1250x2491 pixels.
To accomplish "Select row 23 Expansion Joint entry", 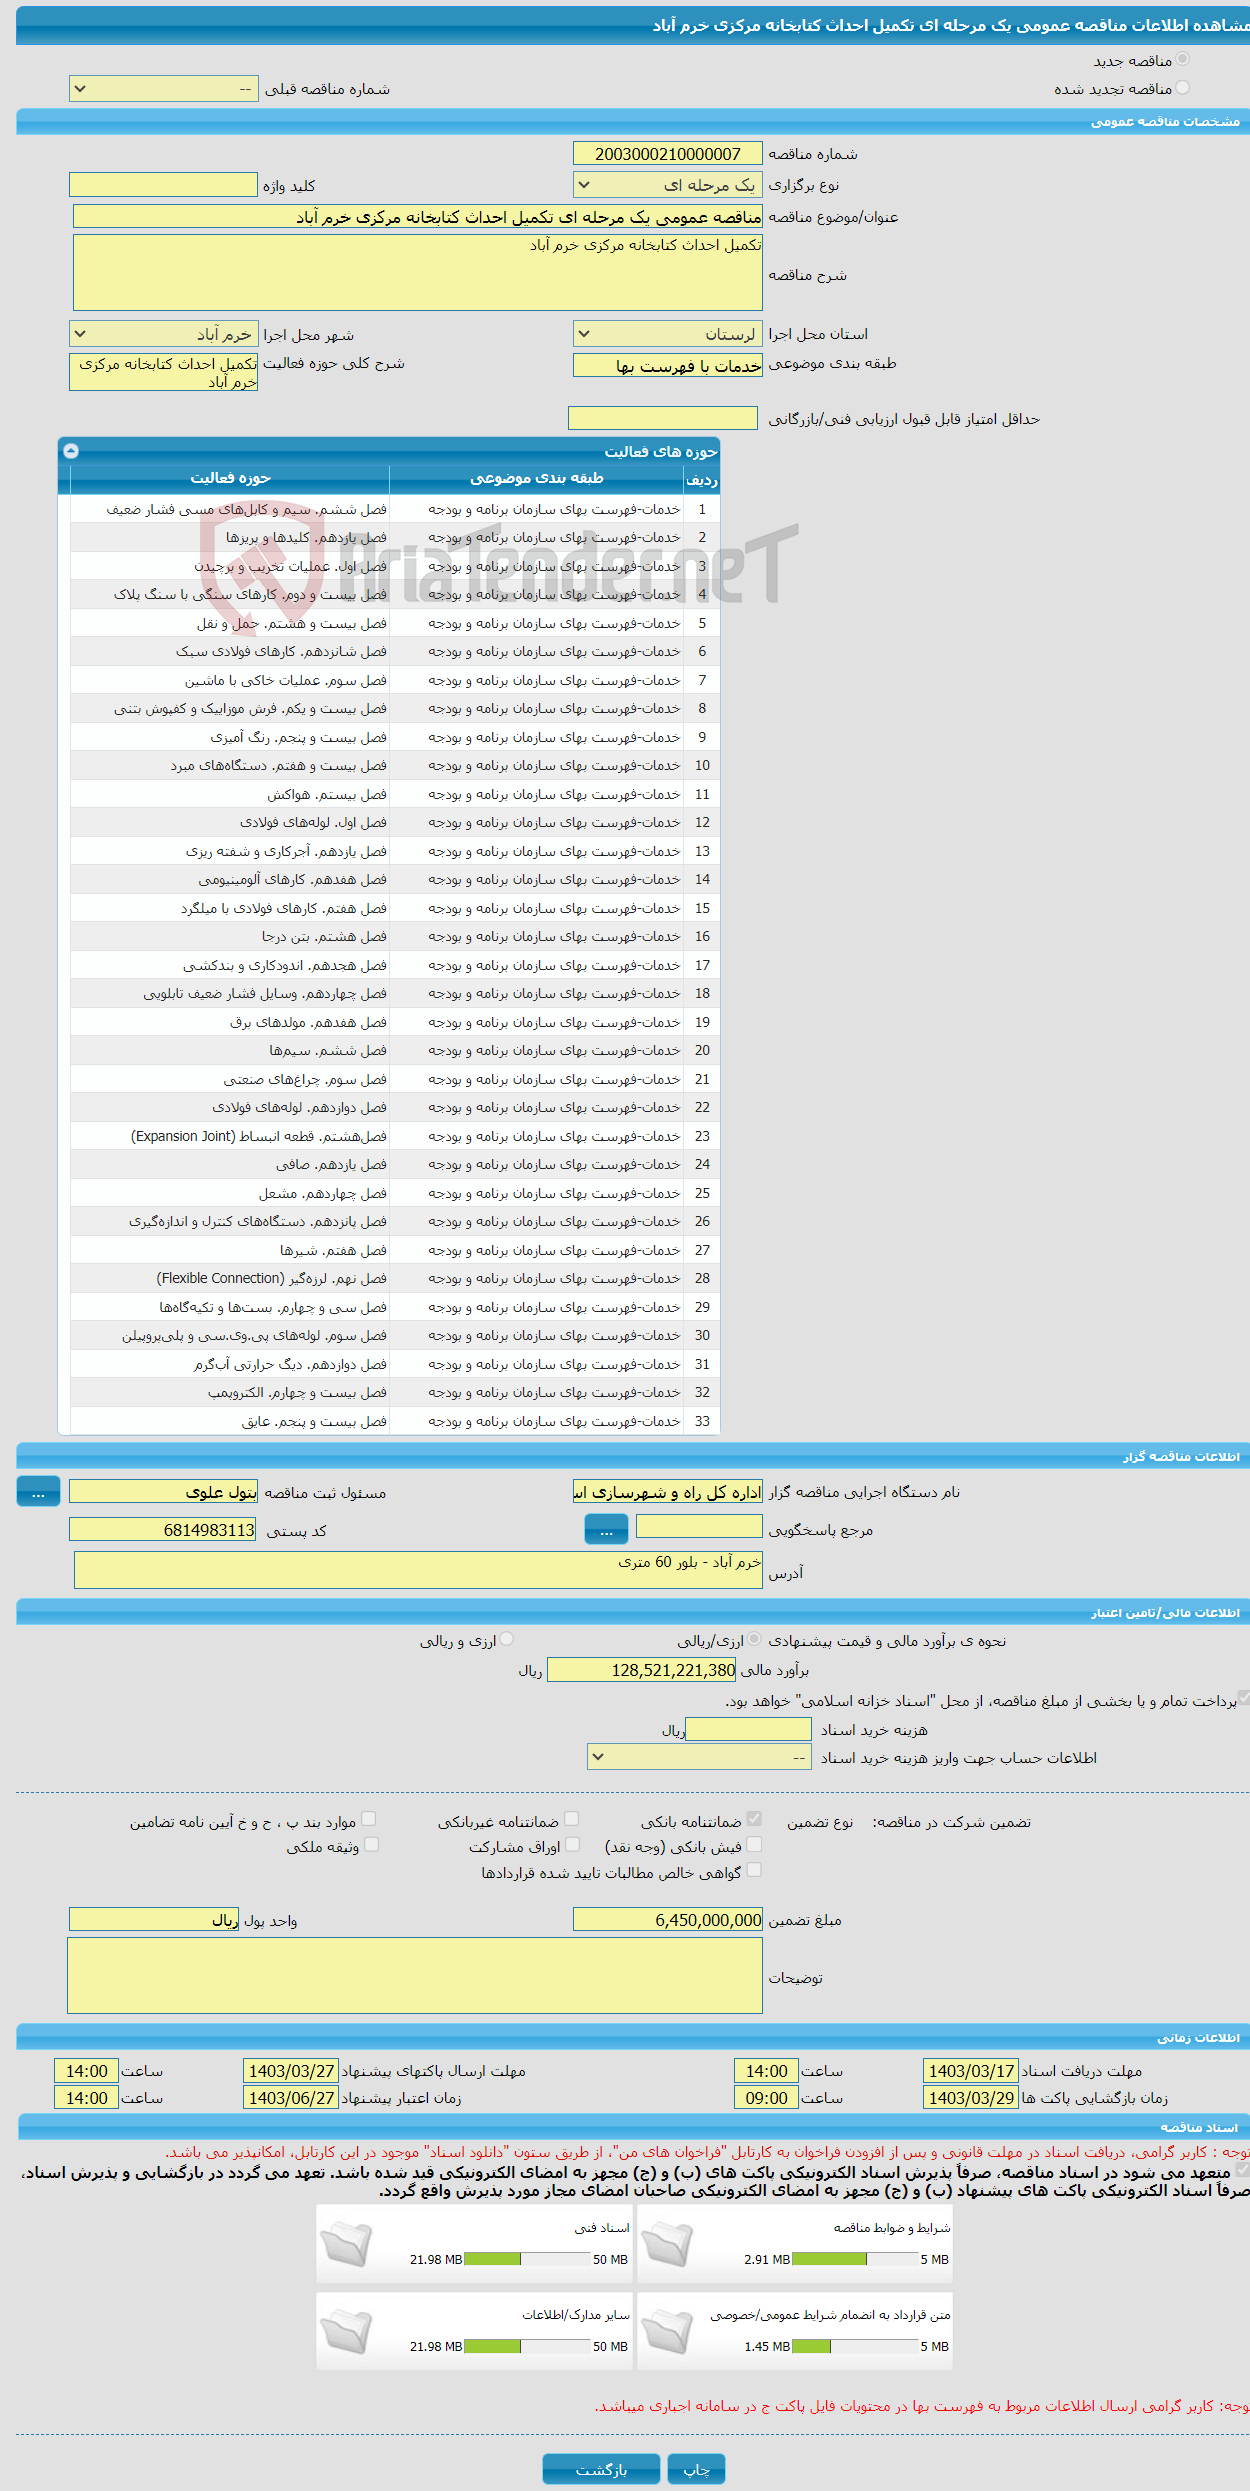I will point(395,1136).
